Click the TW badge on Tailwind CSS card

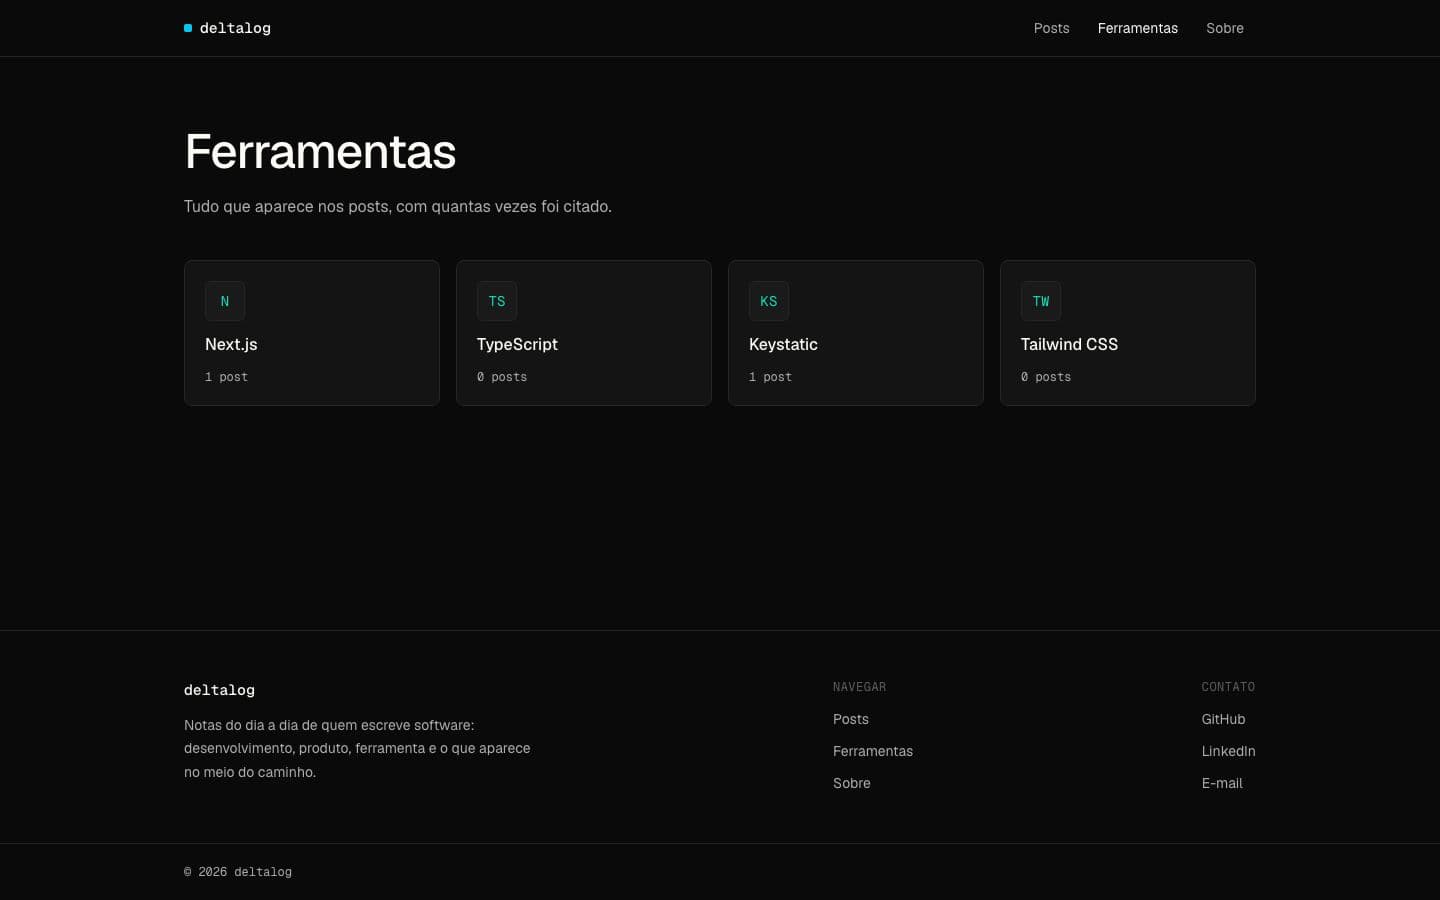(1041, 301)
